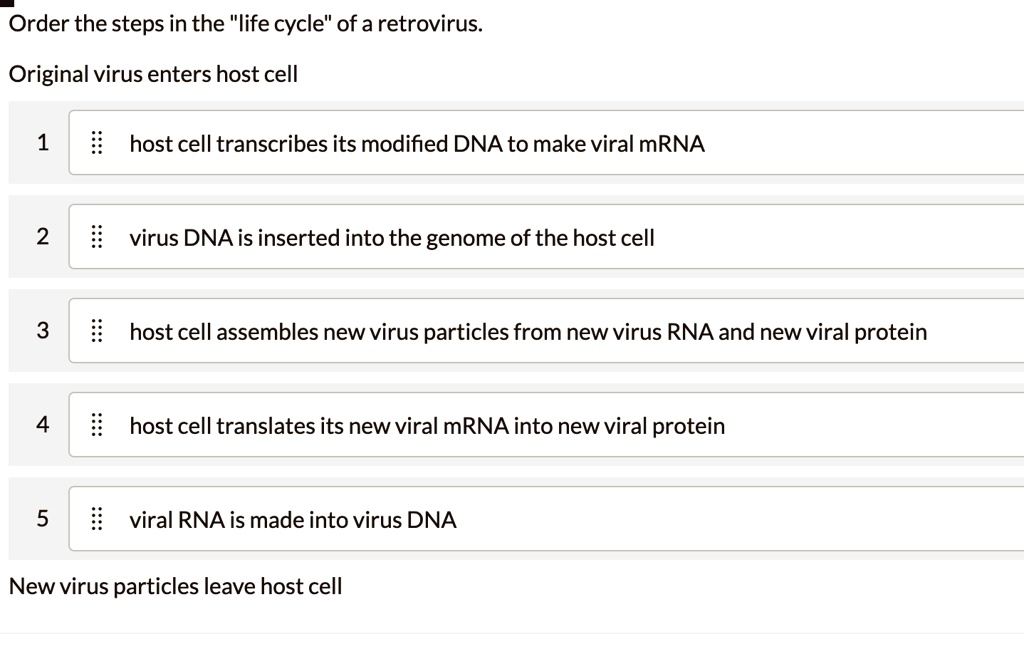Select the position number 3 label

(x=42, y=331)
